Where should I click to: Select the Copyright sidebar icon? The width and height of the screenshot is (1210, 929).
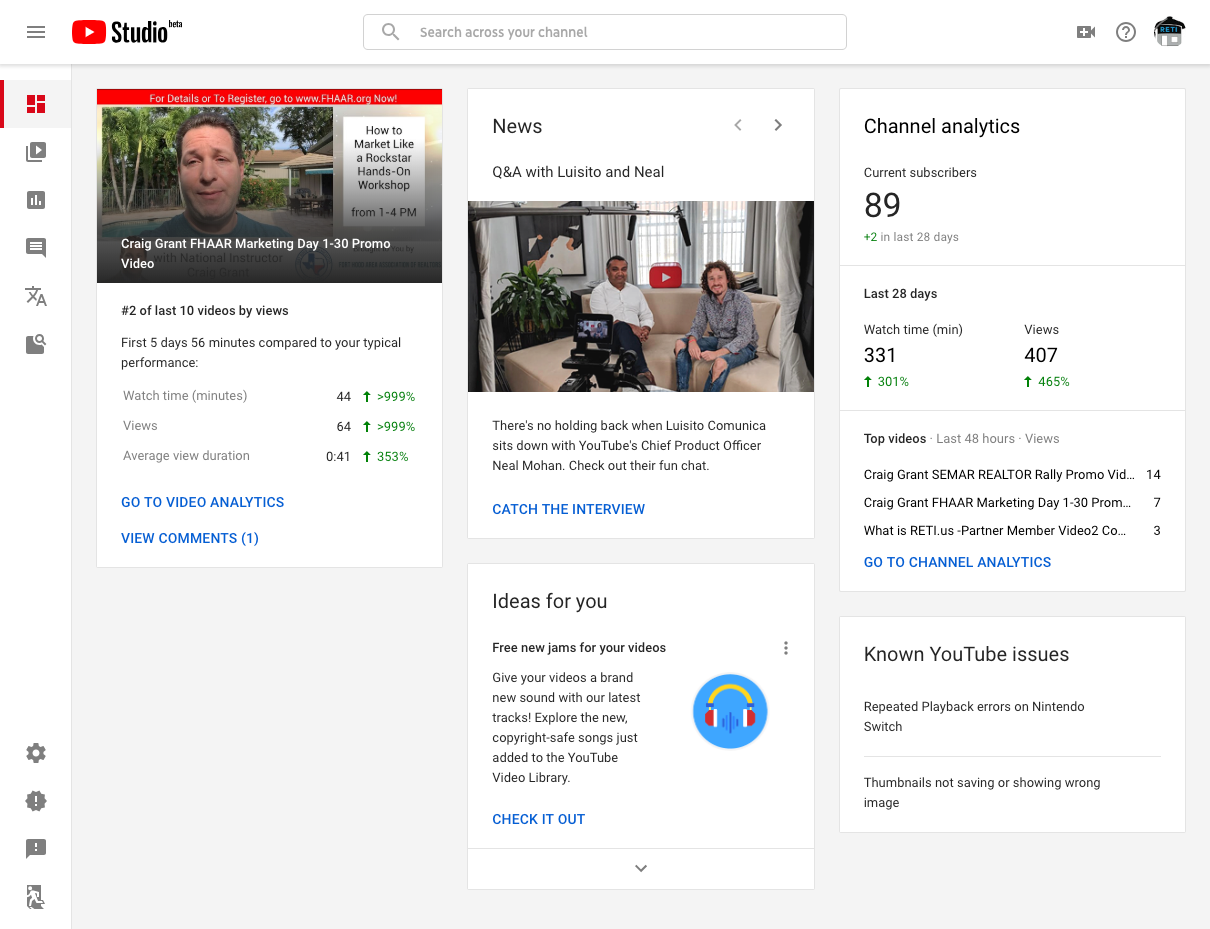click(x=36, y=344)
